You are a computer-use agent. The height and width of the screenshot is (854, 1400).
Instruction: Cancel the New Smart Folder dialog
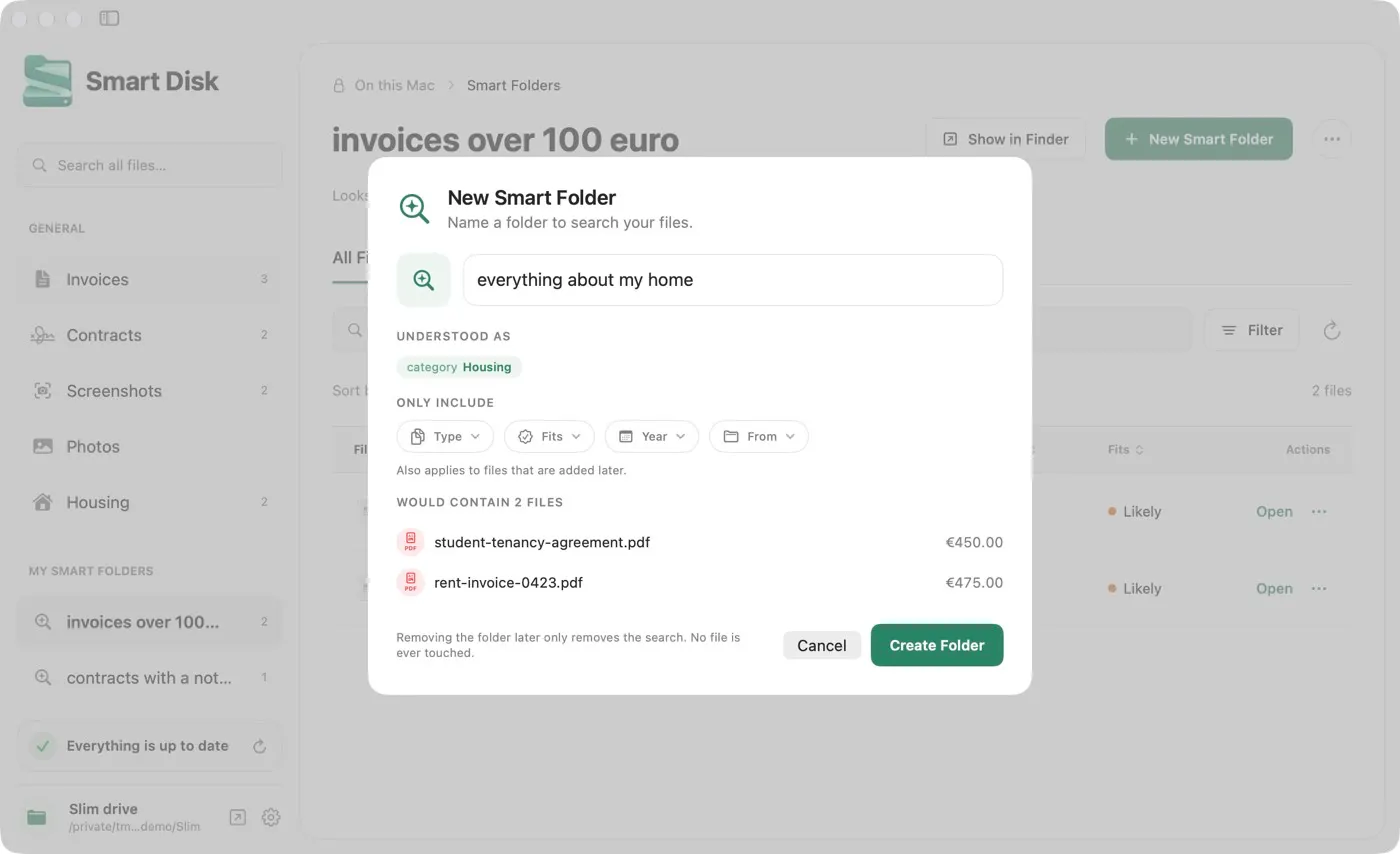click(x=822, y=645)
